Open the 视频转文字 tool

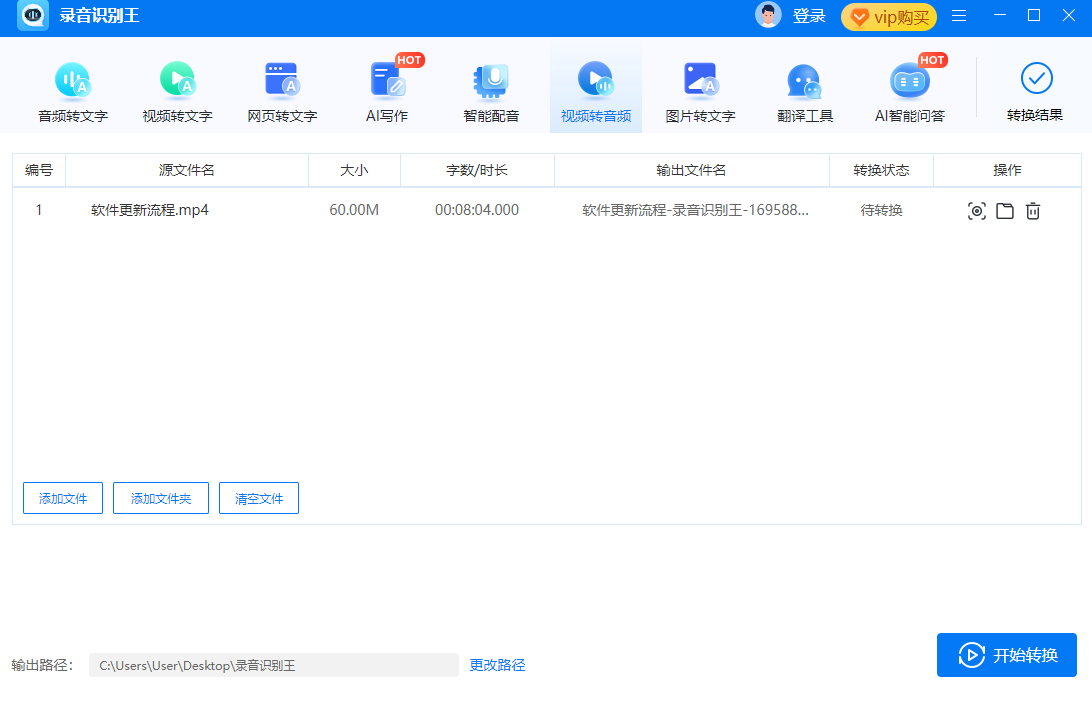[x=177, y=90]
